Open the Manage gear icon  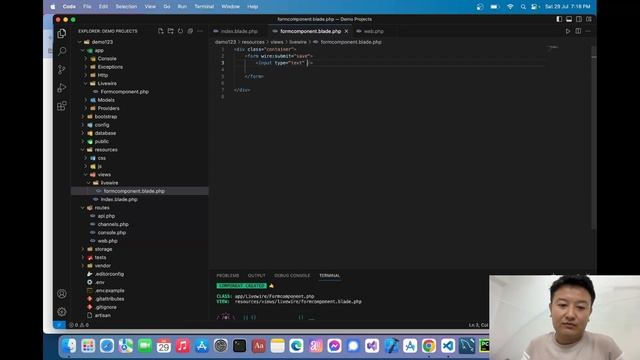point(62,312)
